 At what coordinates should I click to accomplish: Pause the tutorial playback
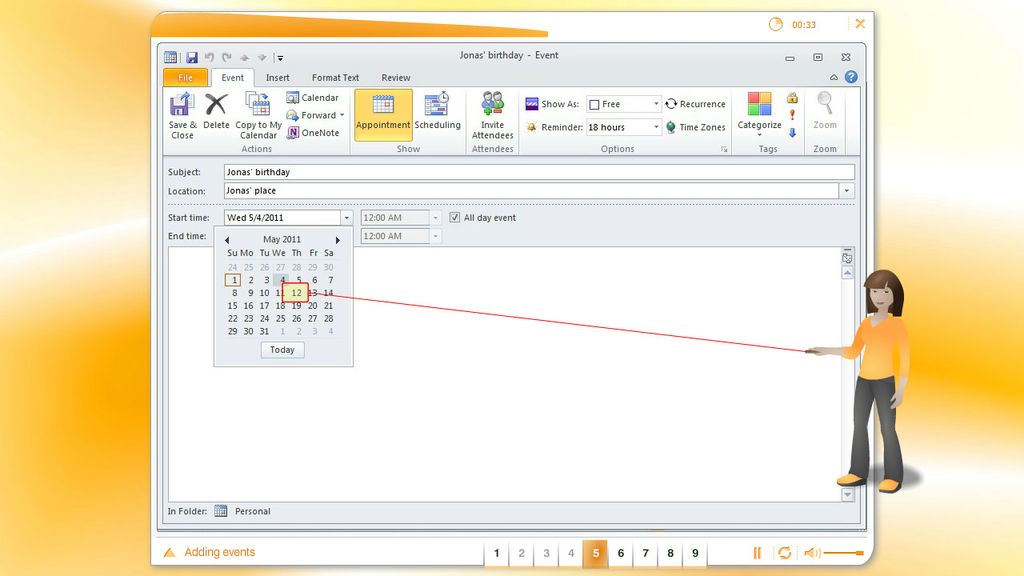coord(758,553)
